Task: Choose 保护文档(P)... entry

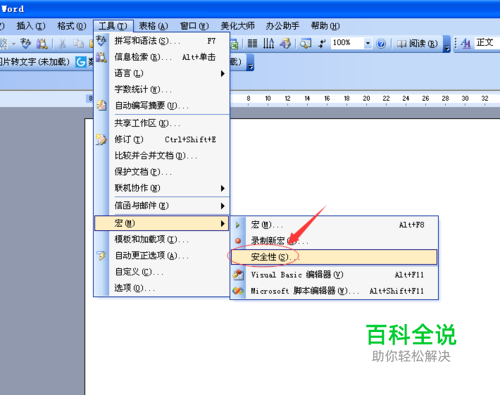Action: click(x=162, y=172)
